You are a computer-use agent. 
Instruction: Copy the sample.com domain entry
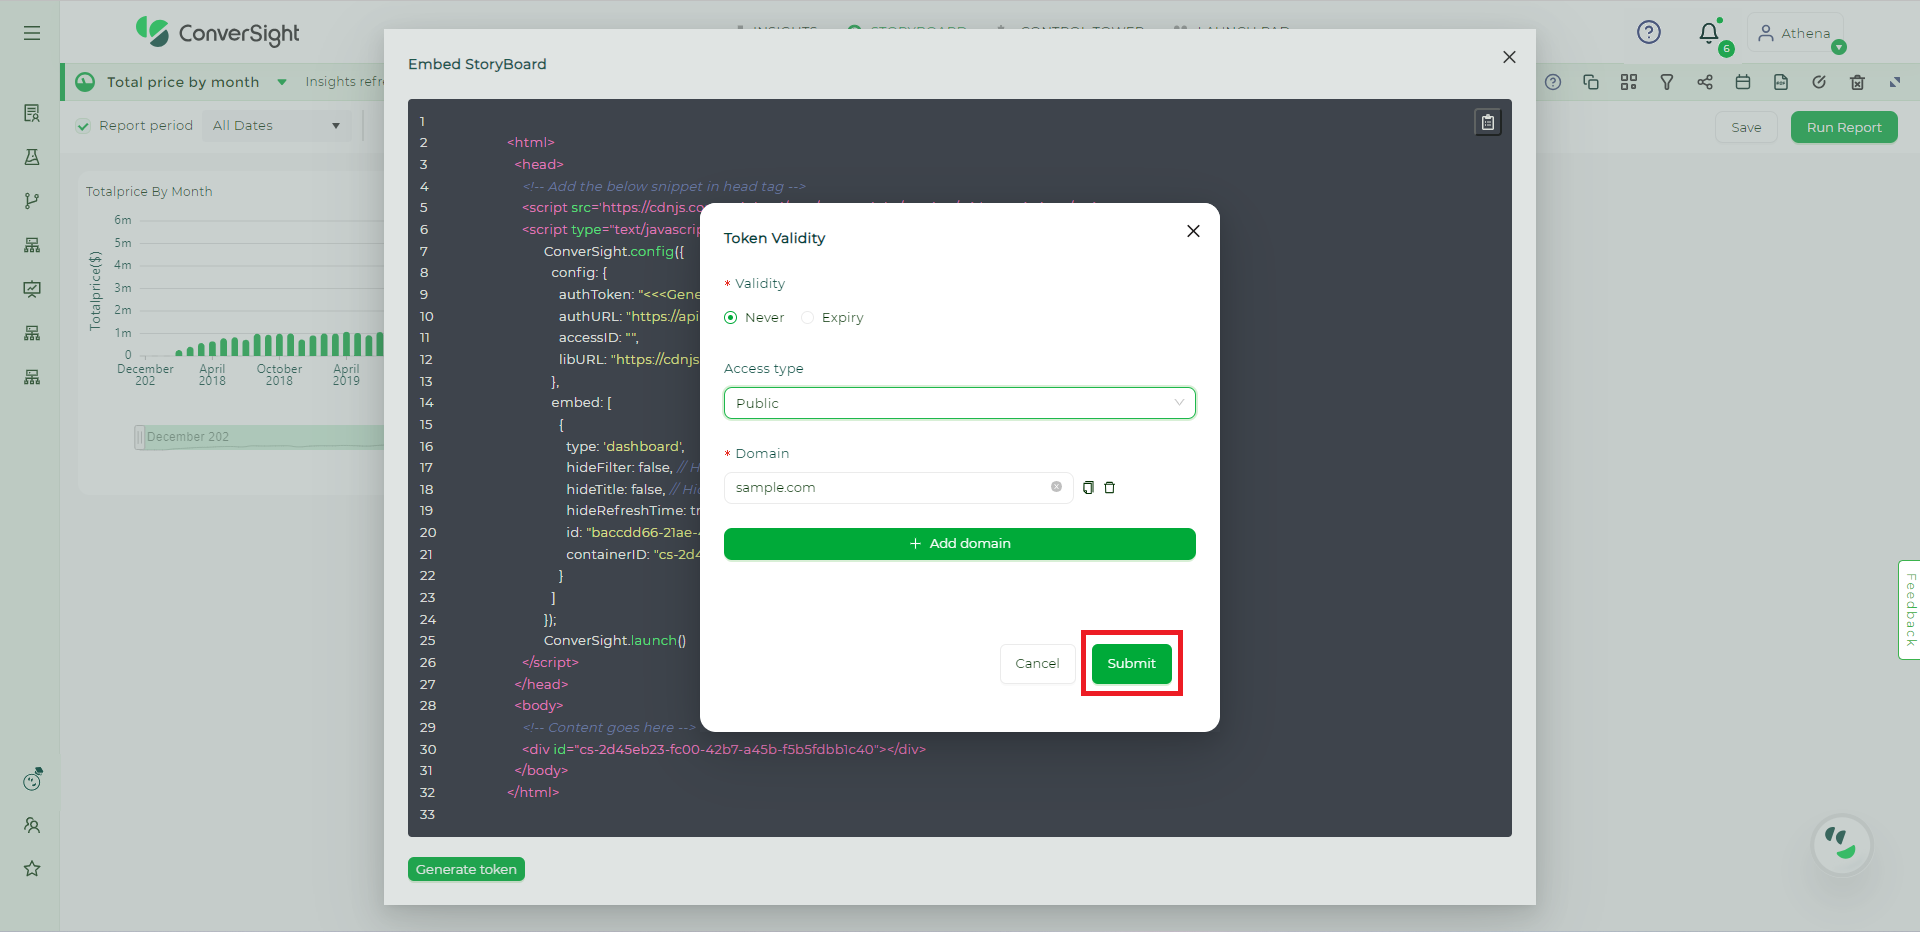tap(1088, 488)
